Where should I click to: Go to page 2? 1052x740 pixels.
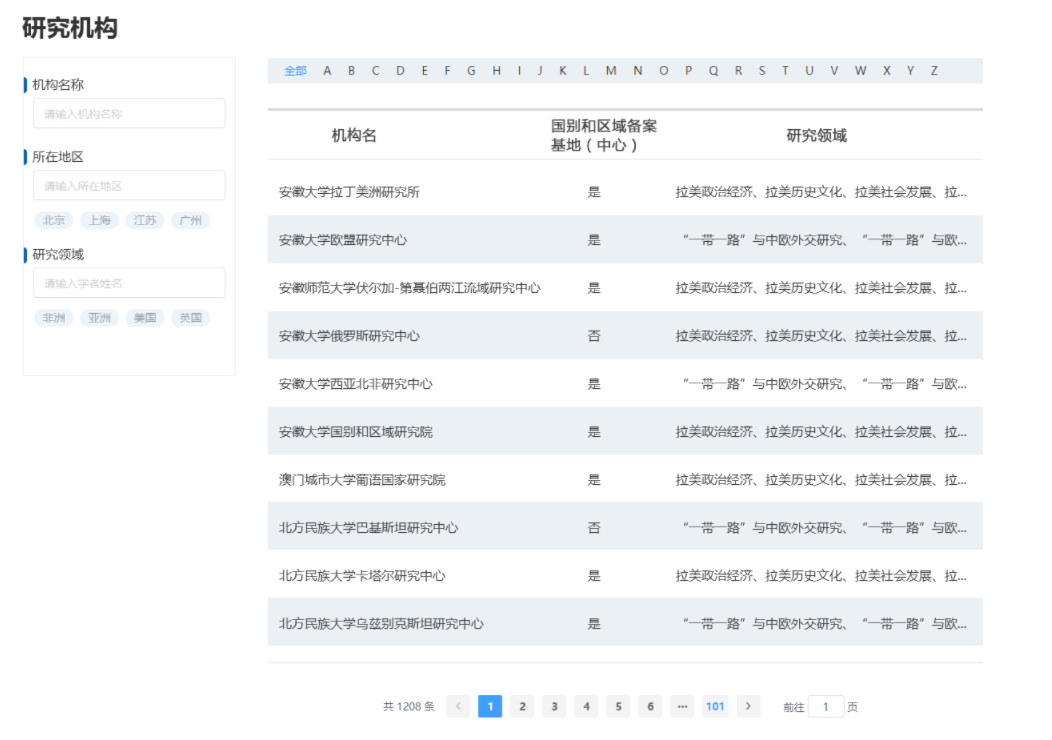[x=522, y=706]
